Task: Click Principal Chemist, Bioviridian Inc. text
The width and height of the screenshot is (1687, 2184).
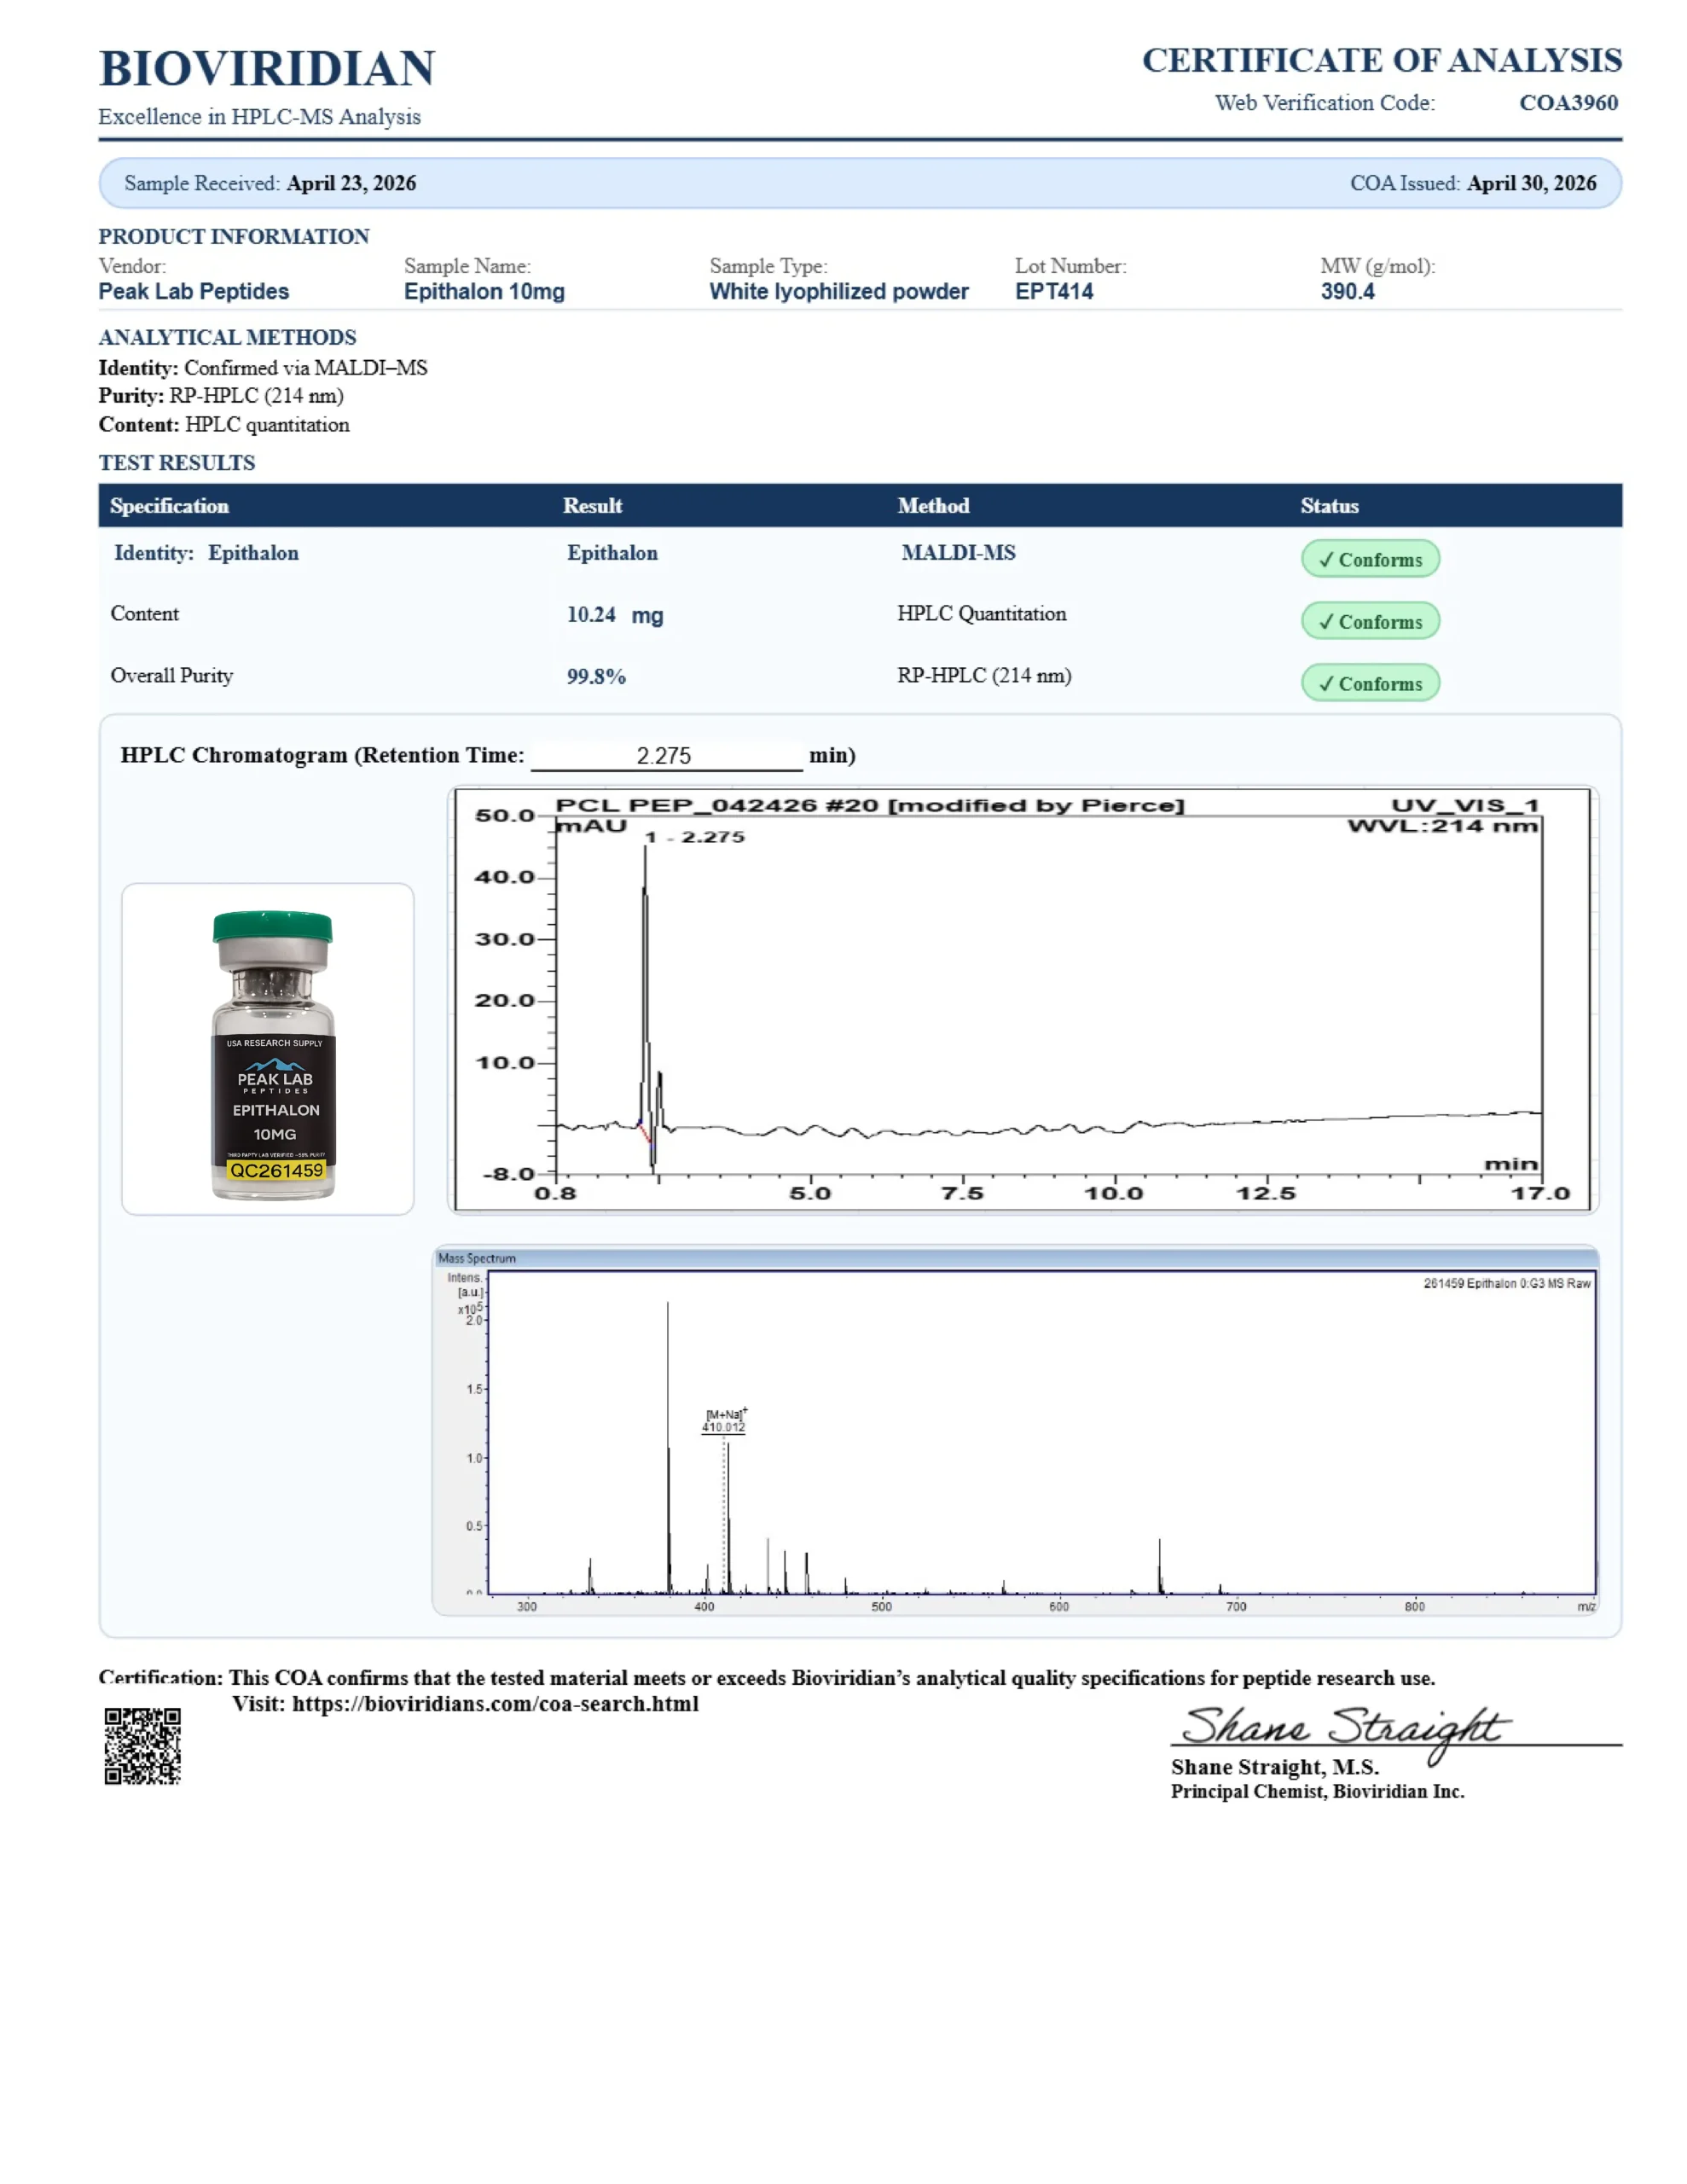Action: [x=1317, y=1791]
